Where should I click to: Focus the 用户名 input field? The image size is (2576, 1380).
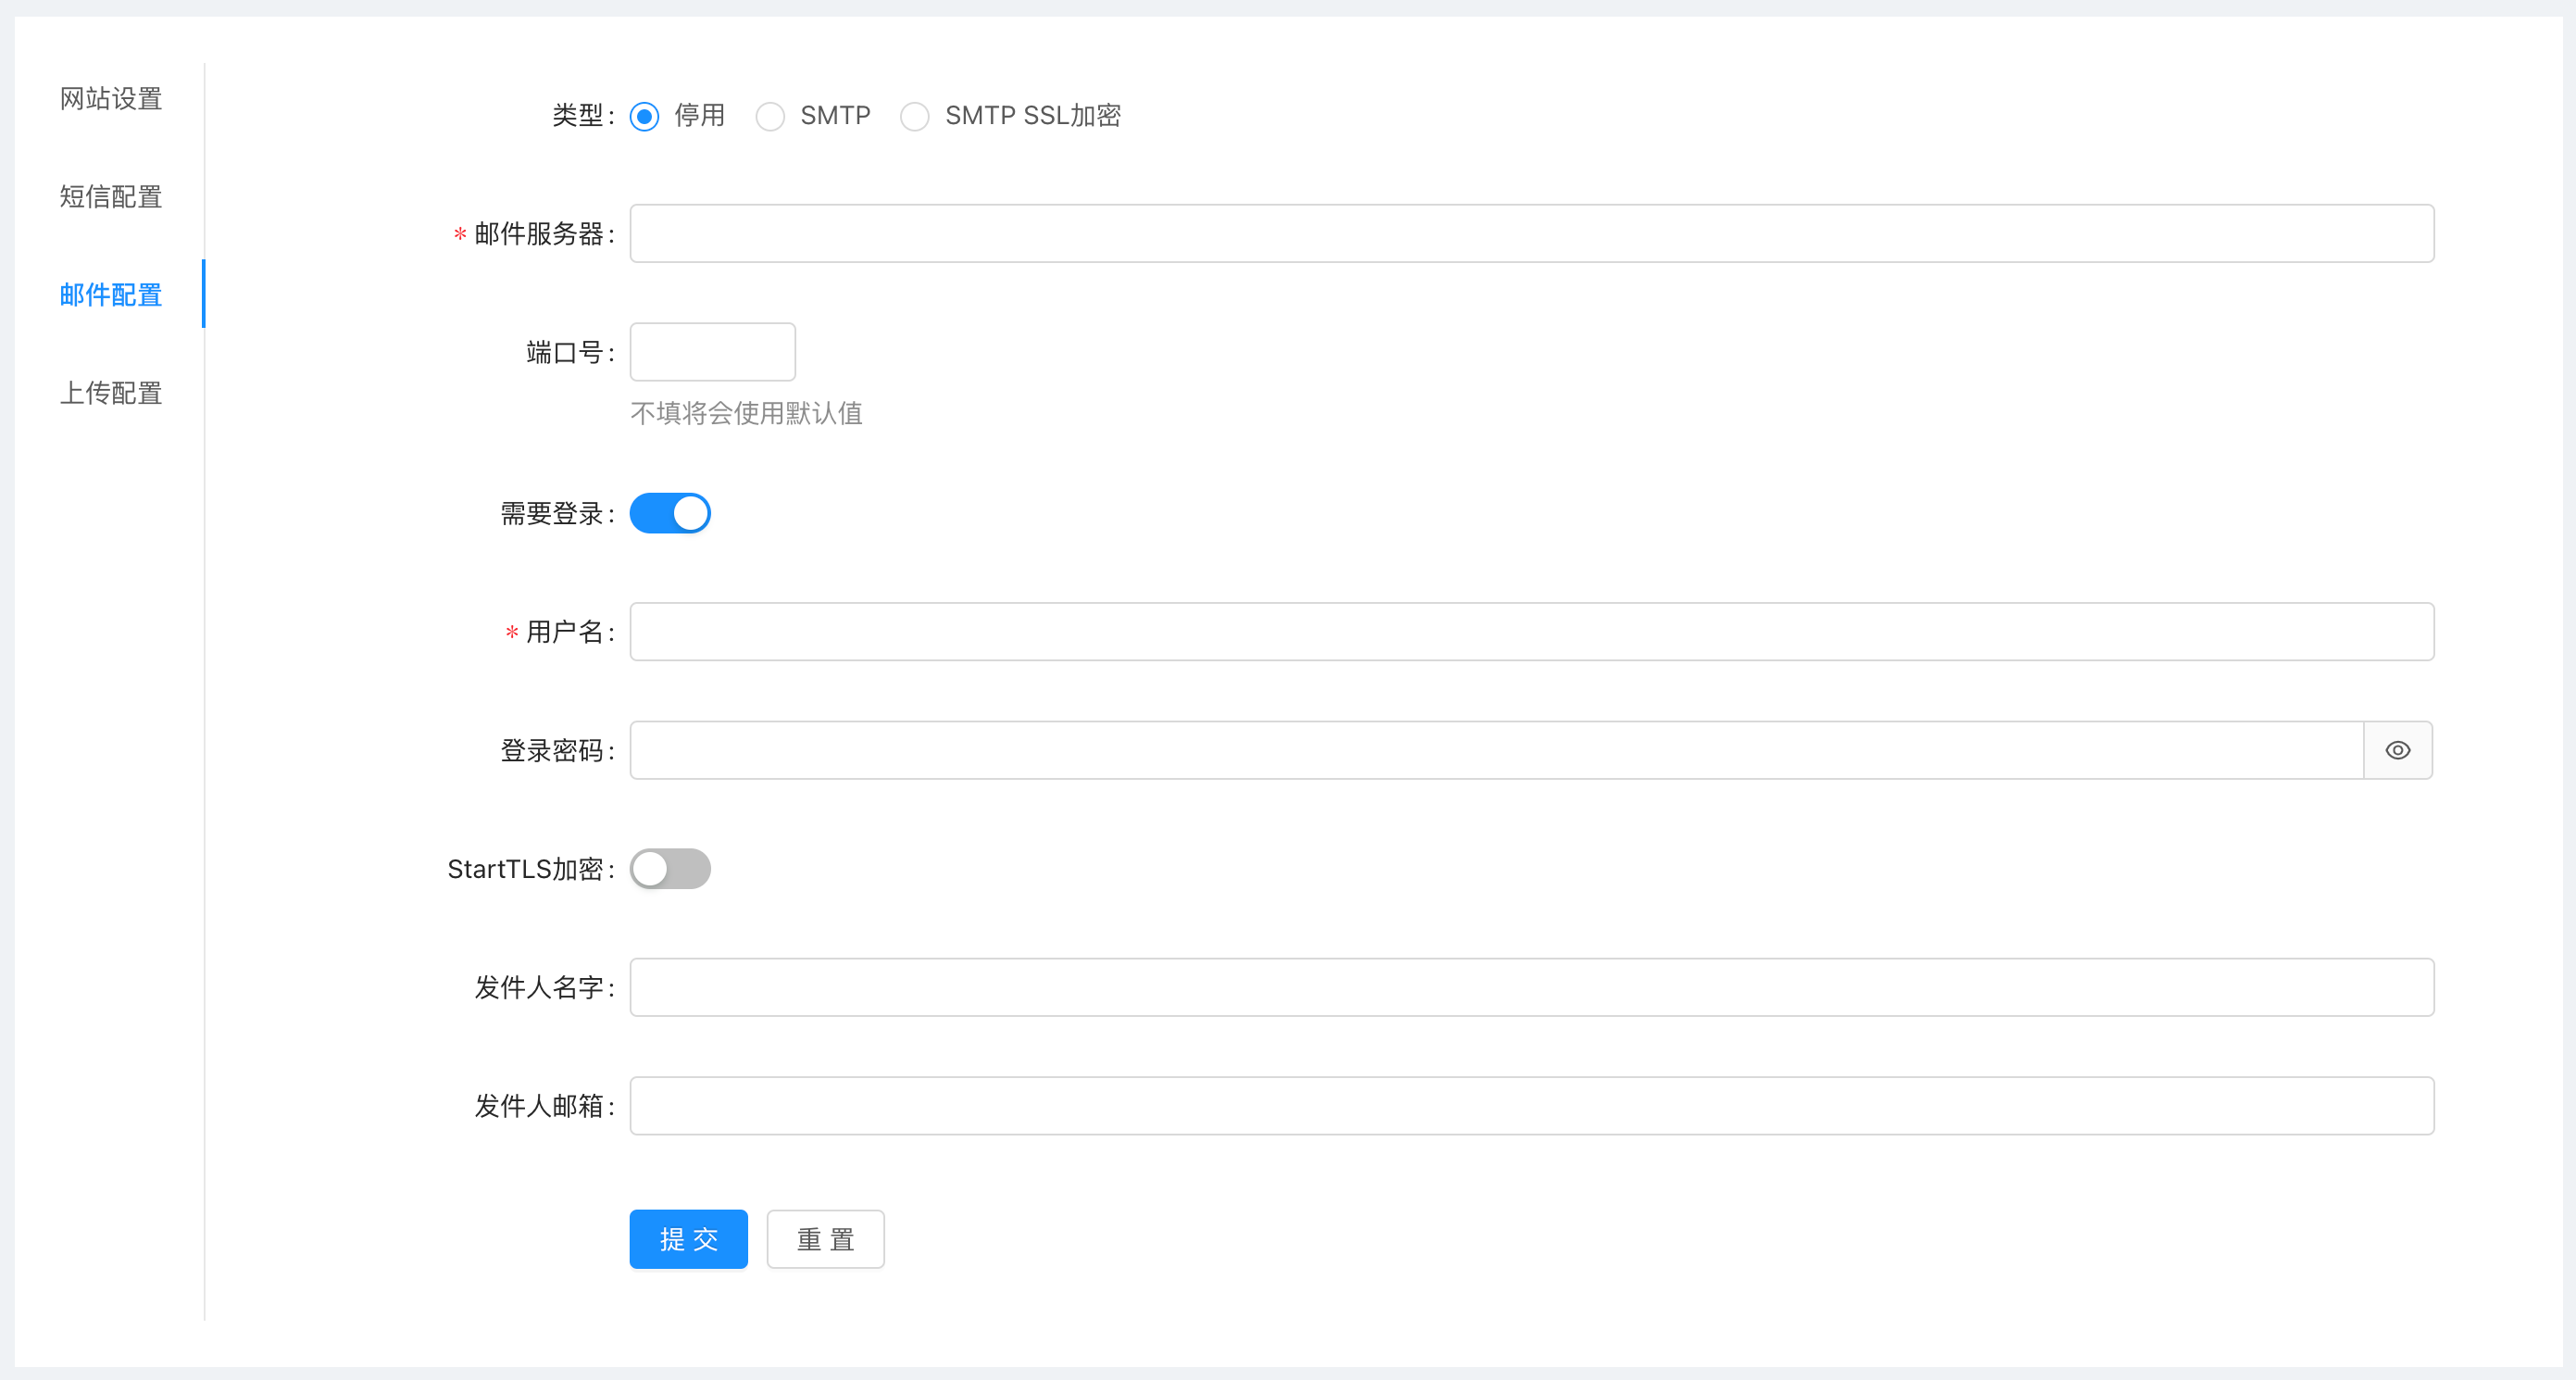(x=1532, y=631)
